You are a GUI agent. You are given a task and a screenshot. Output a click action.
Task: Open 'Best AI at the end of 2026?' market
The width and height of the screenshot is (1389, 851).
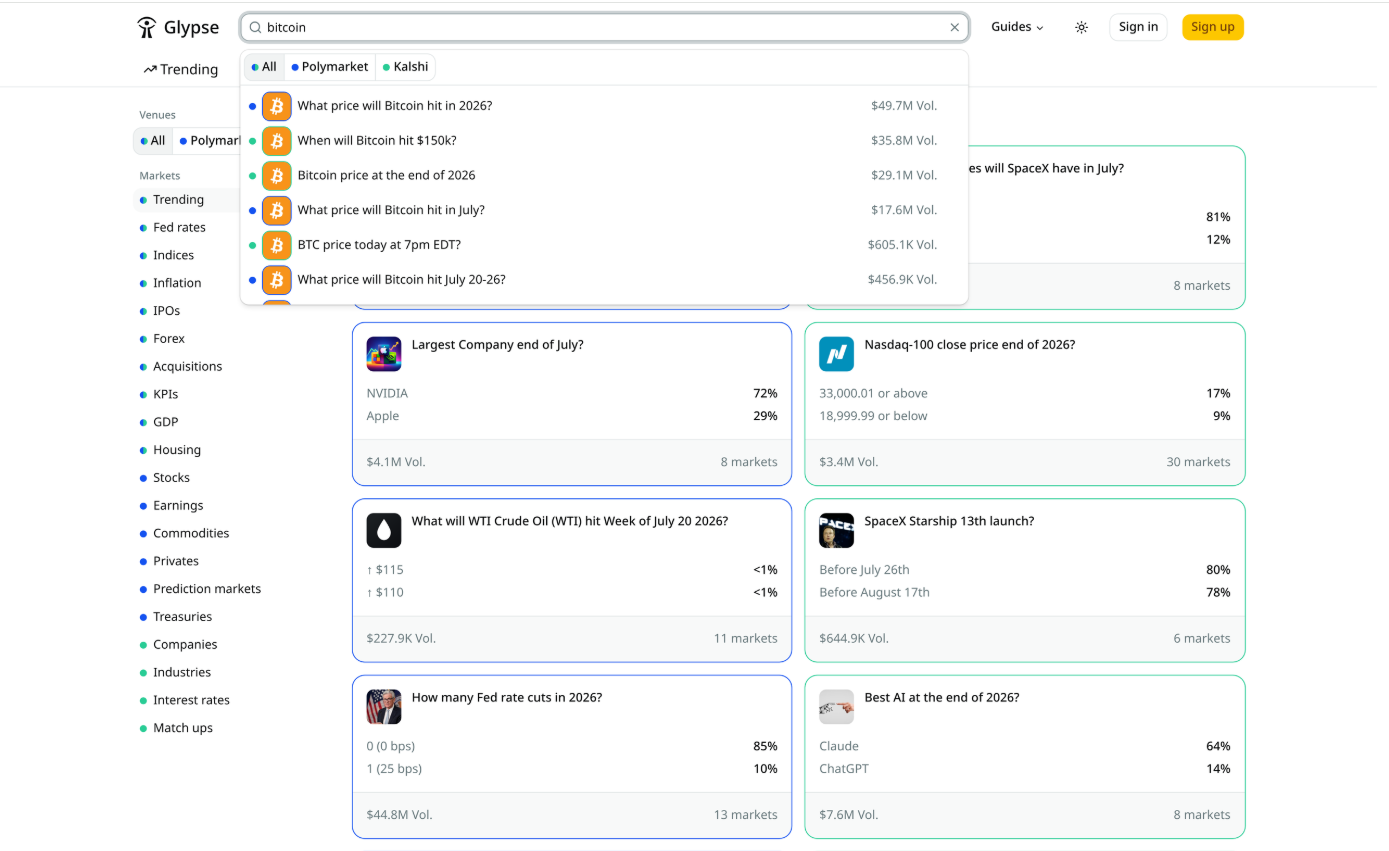(x=941, y=698)
